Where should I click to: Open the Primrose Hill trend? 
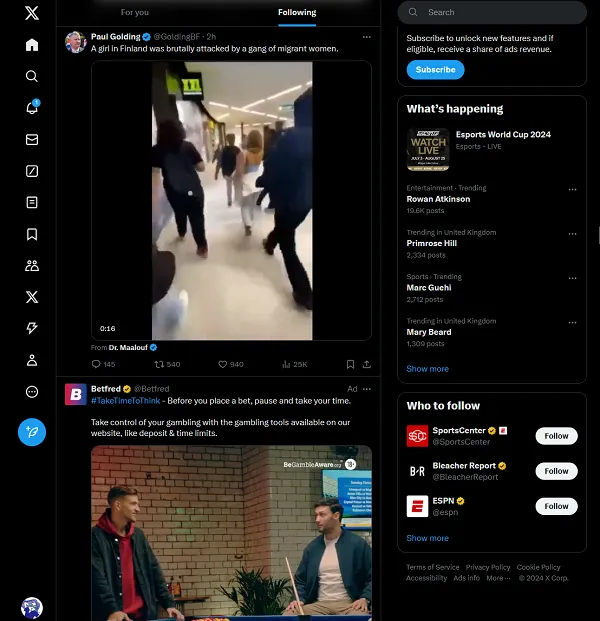pos(492,244)
